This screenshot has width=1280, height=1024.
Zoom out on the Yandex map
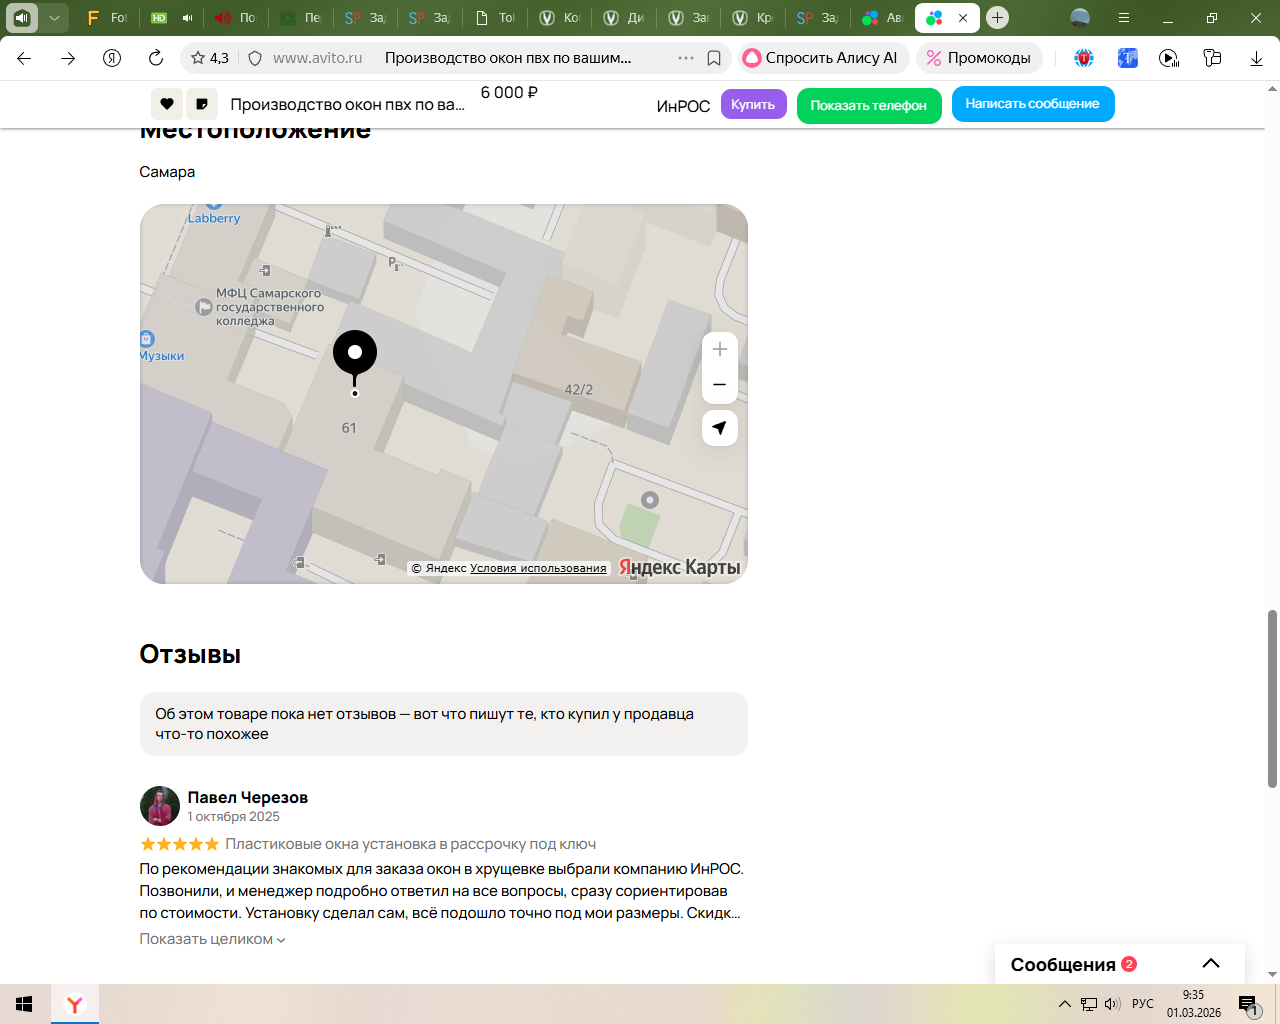click(x=720, y=385)
